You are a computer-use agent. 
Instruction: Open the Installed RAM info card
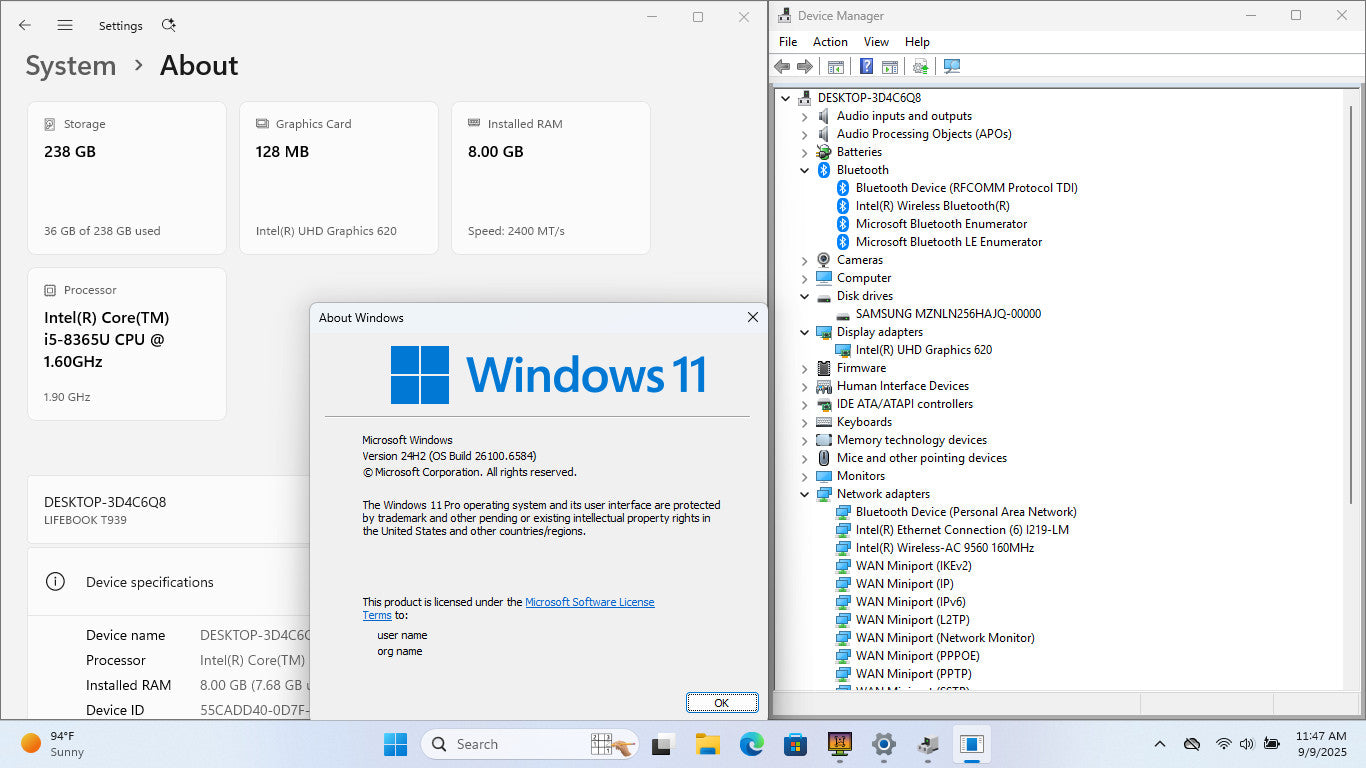551,178
